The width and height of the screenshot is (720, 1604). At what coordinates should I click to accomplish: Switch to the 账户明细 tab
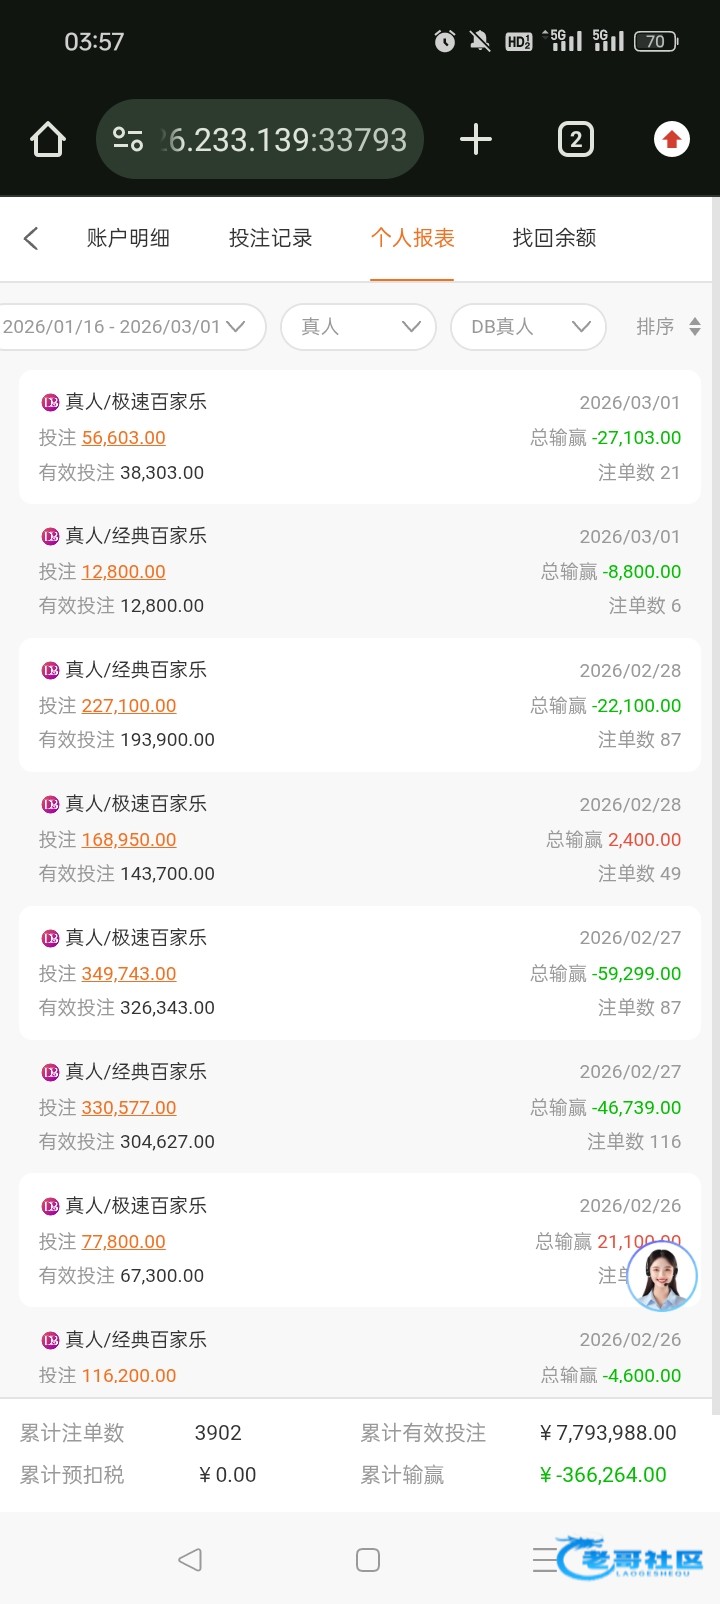pos(128,238)
